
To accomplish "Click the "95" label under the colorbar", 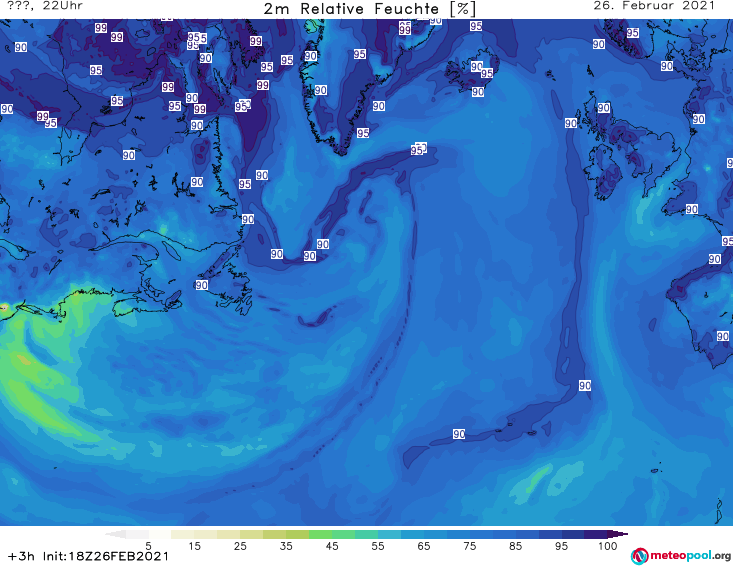I will [561, 546].
